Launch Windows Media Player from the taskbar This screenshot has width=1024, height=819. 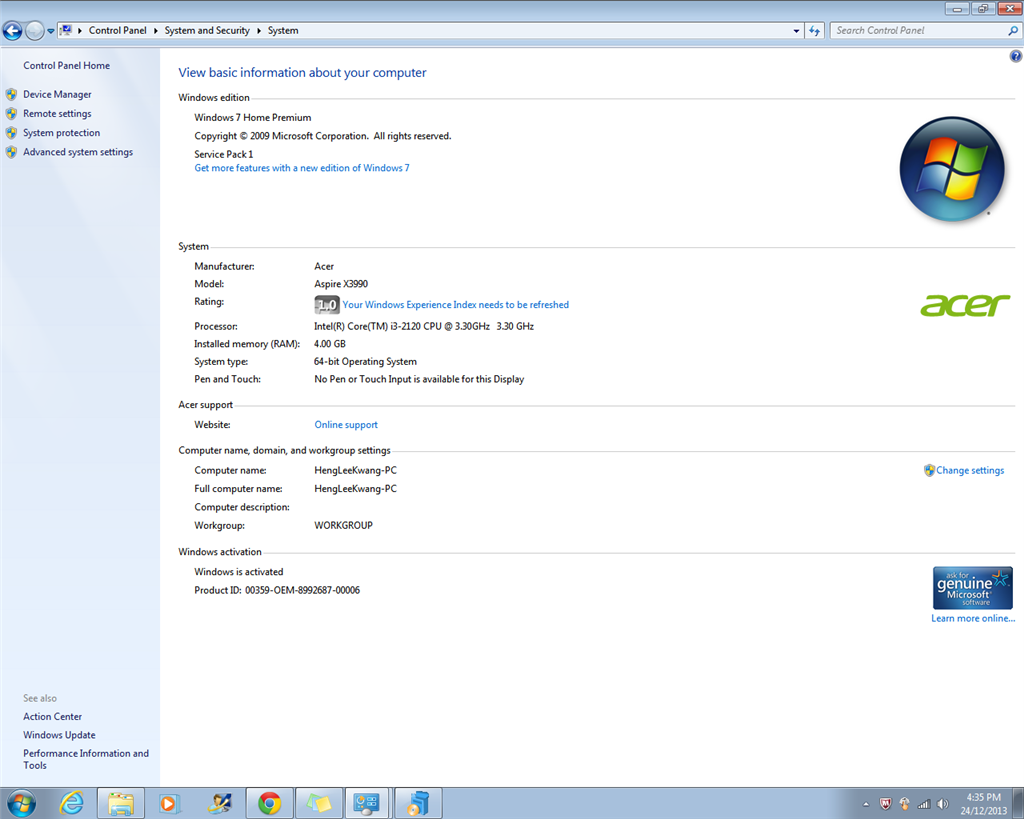pyautogui.click(x=168, y=803)
